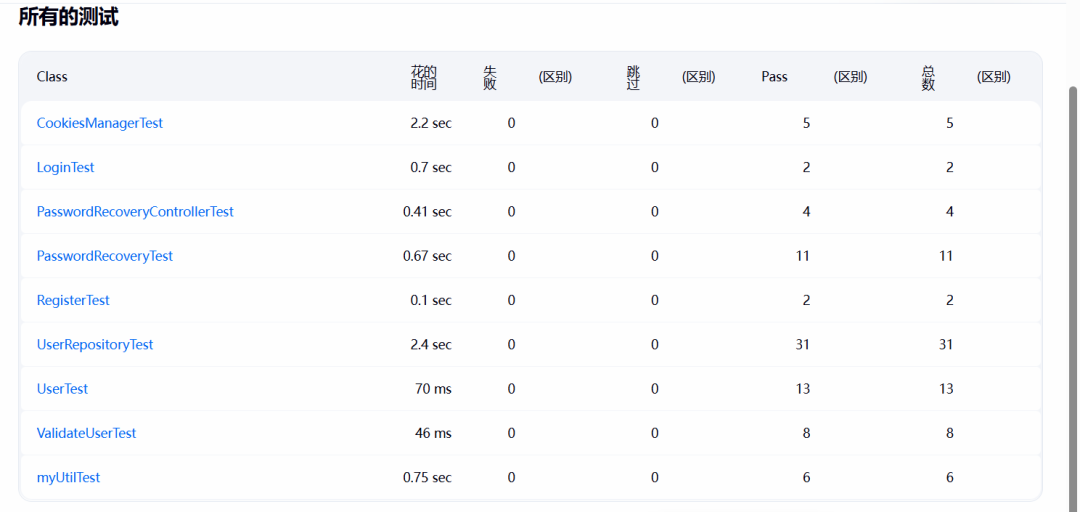
Task: Open the ValidateUserTest class link
Action: click(x=86, y=433)
